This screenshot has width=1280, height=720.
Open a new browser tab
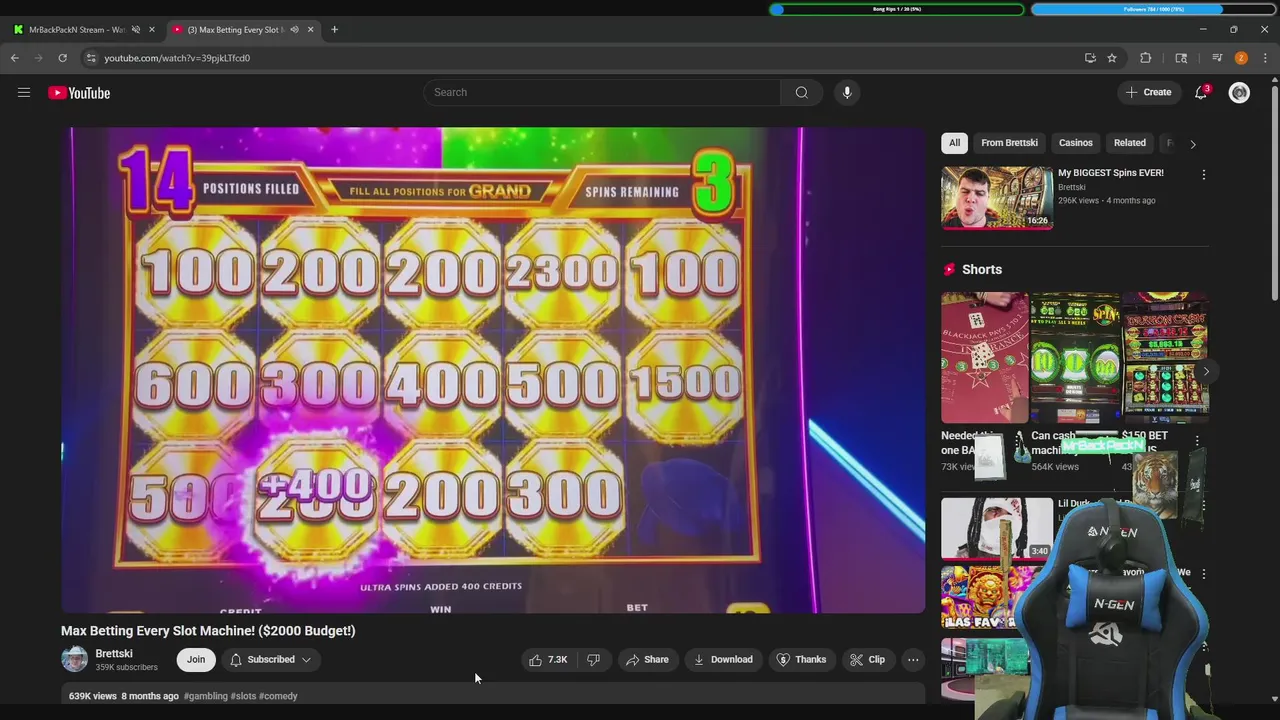pos(334,29)
